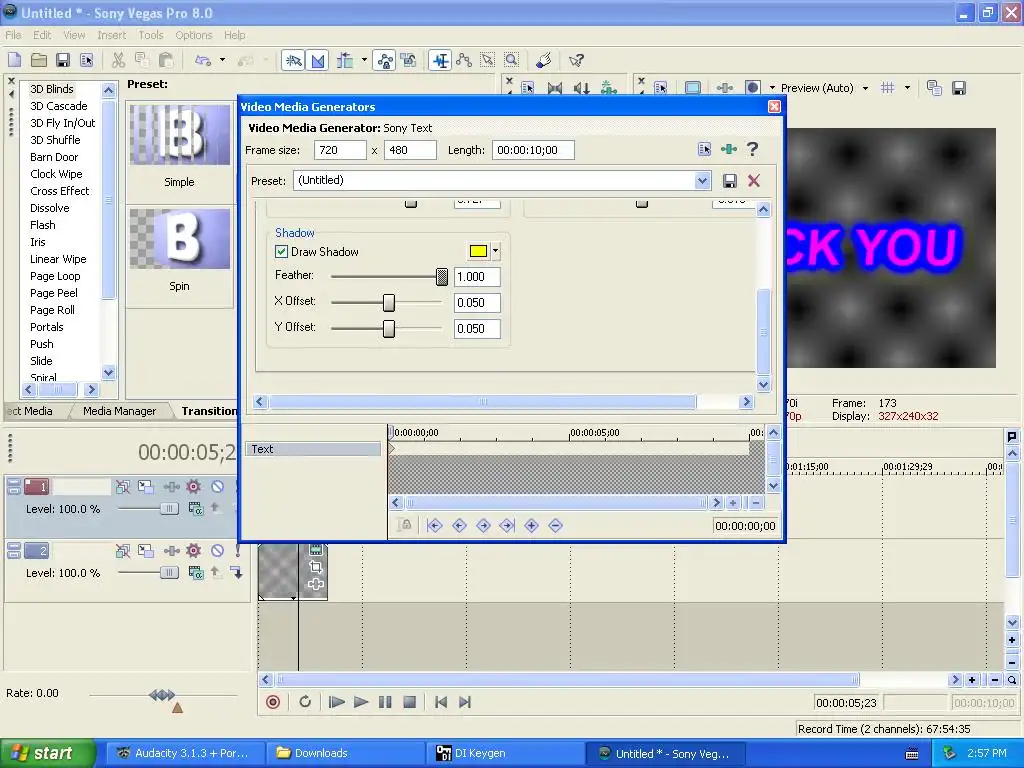Viewport: 1024px width, 768px height.
Task: Click the Length field 00:00:10;00
Action: pyautogui.click(x=533, y=150)
